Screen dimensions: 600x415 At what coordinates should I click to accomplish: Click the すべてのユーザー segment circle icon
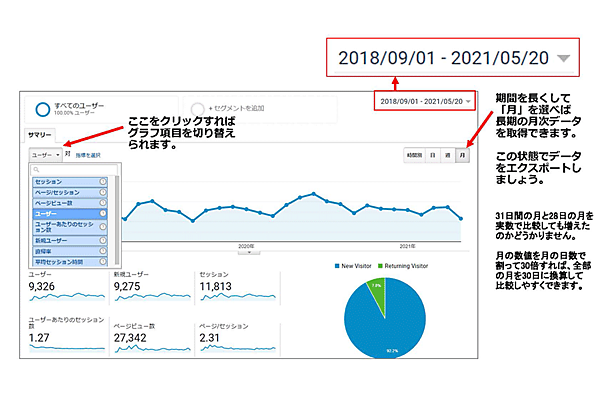click(45, 109)
